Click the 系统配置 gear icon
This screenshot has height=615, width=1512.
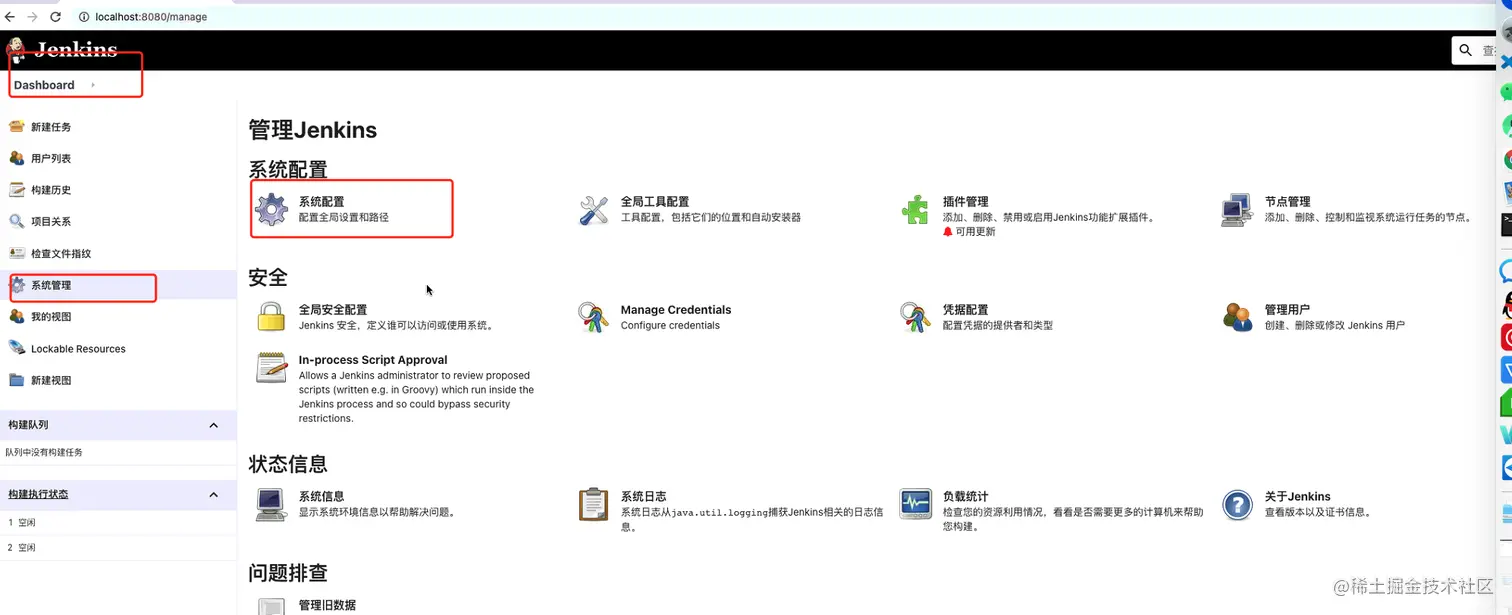pos(271,209)
